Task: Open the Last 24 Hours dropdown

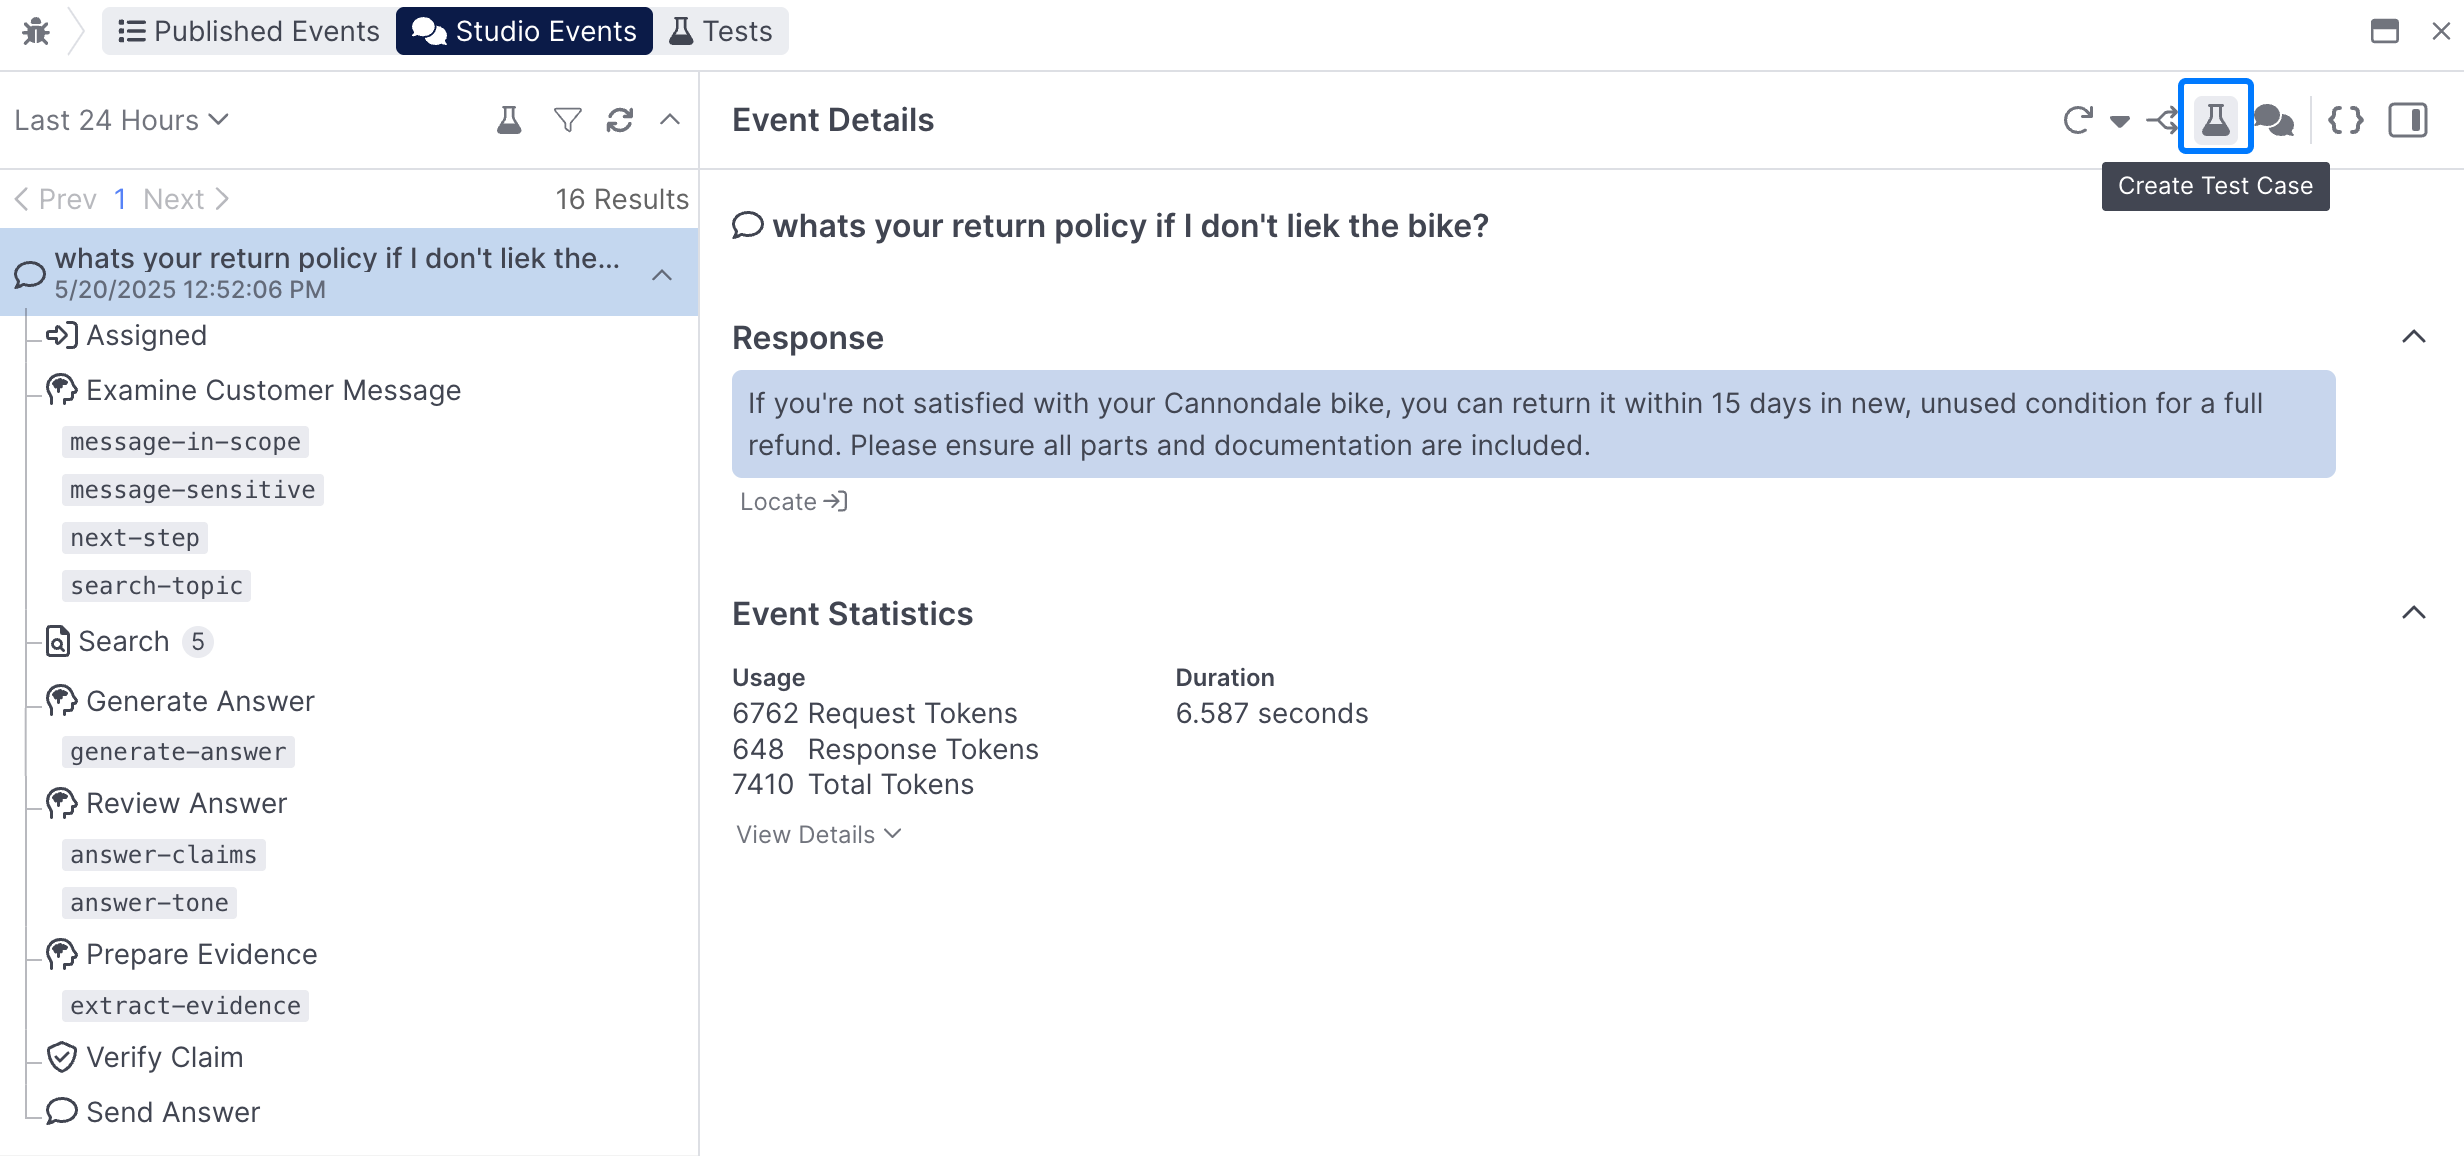Action: (x=122, y=120)
